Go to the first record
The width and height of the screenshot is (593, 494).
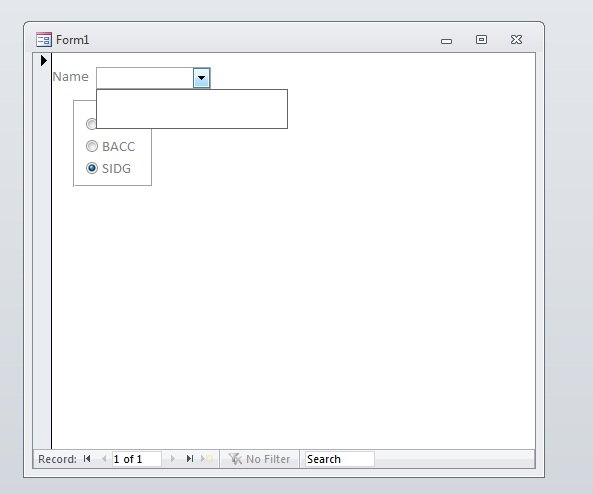point(87,459)
